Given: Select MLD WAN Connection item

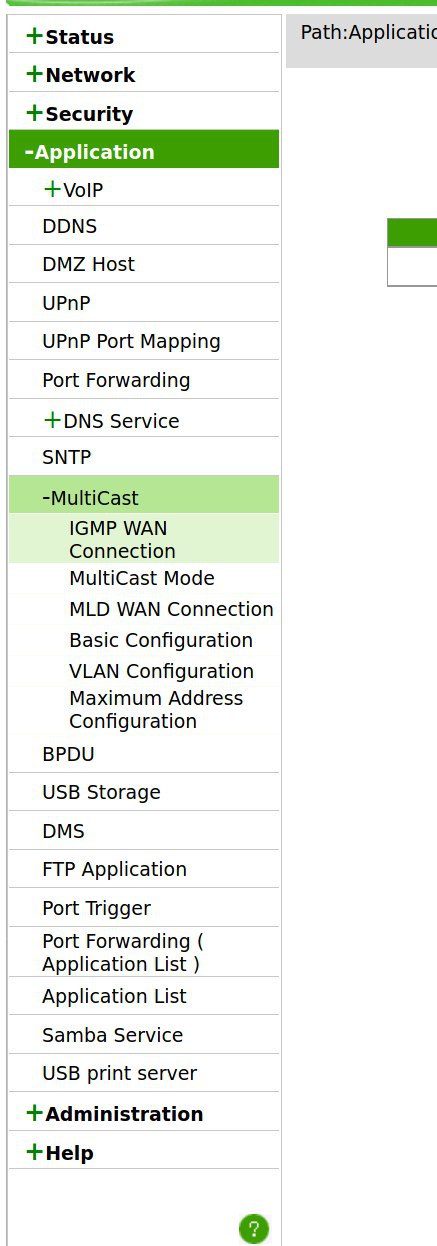Looking at the screenshot, I should pos(171,609).
